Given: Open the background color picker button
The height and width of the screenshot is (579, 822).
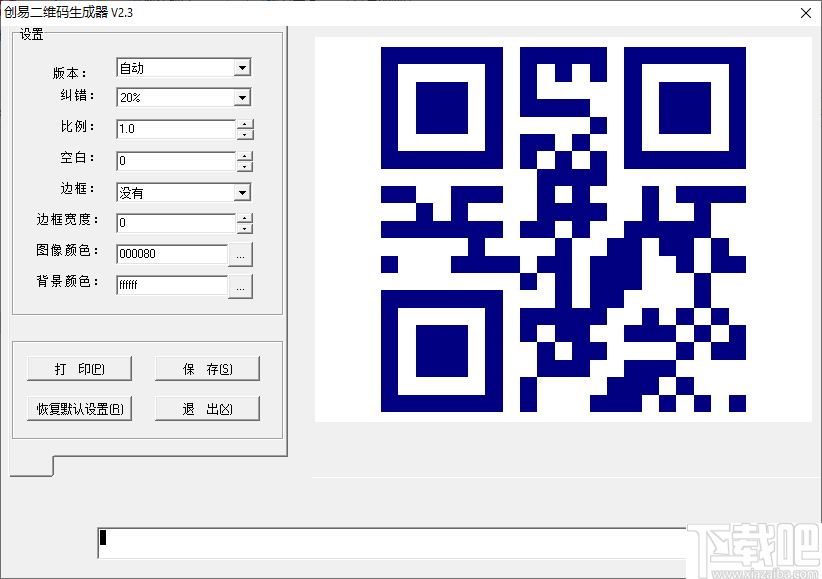Looking at the screenshot, I should click(241, 287).
